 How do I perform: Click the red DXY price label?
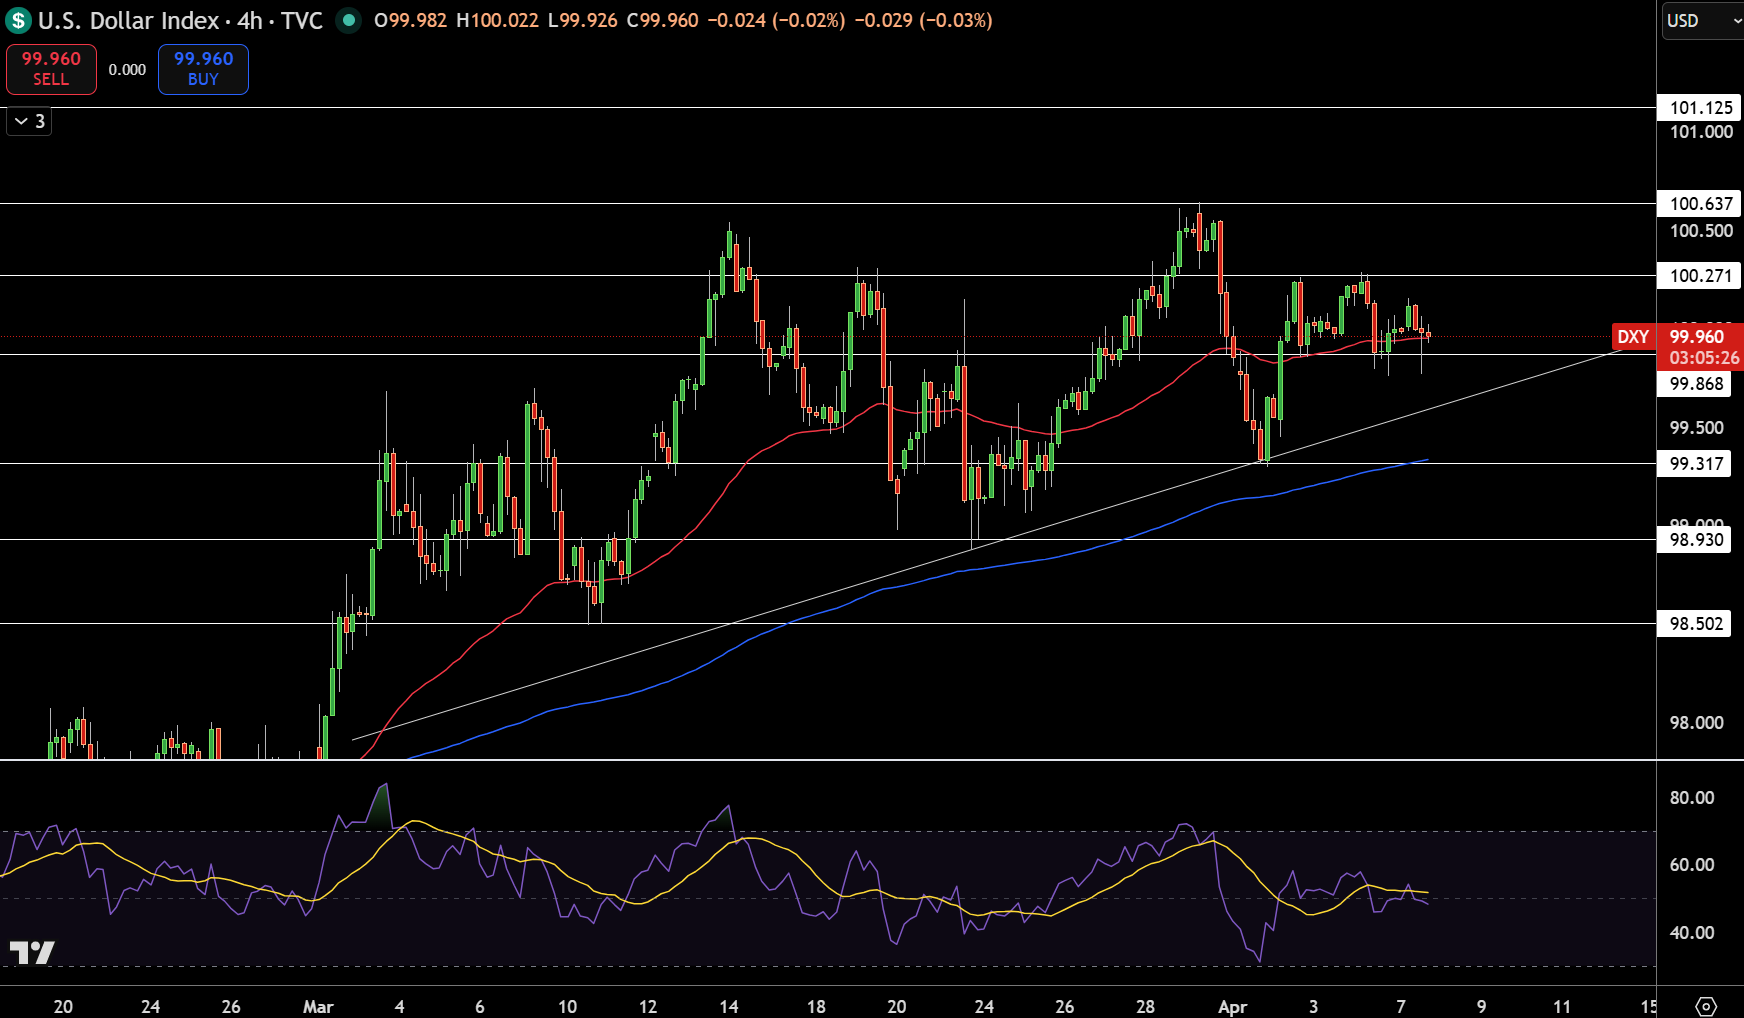point(1633,337)
